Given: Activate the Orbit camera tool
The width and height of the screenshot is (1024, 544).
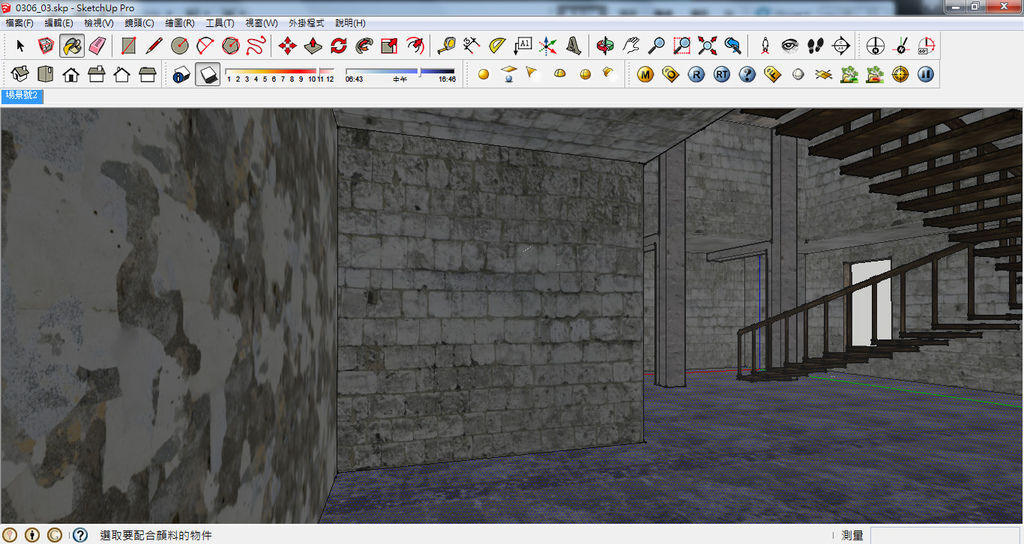Looking at the screenshot, I should point(605,46).
